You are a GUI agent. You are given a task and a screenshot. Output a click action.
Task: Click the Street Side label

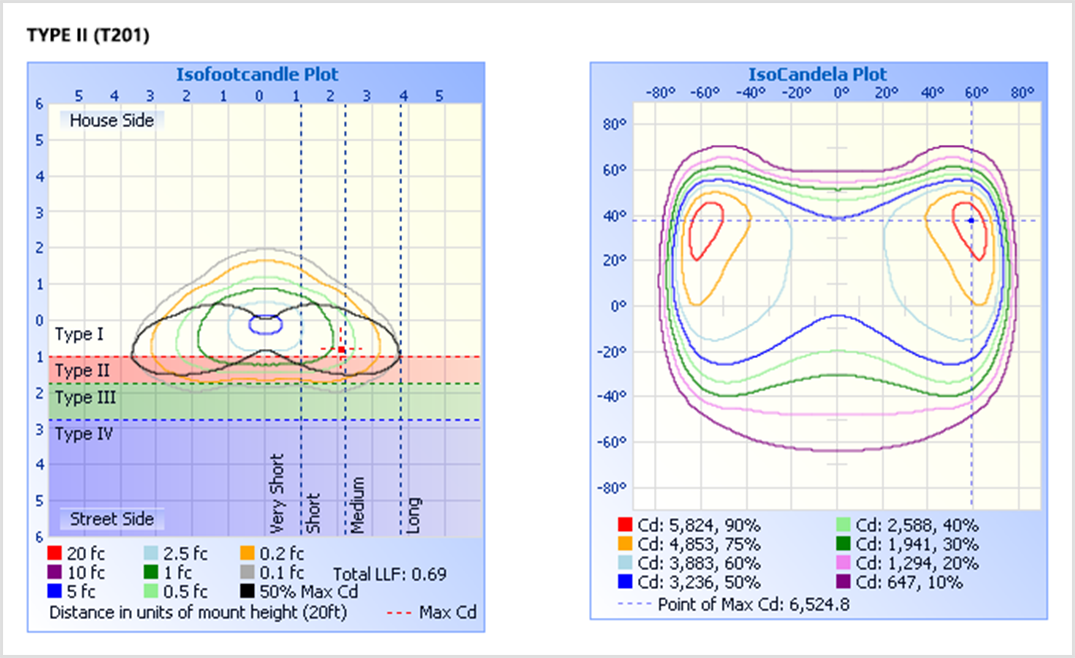click(111, 519)
